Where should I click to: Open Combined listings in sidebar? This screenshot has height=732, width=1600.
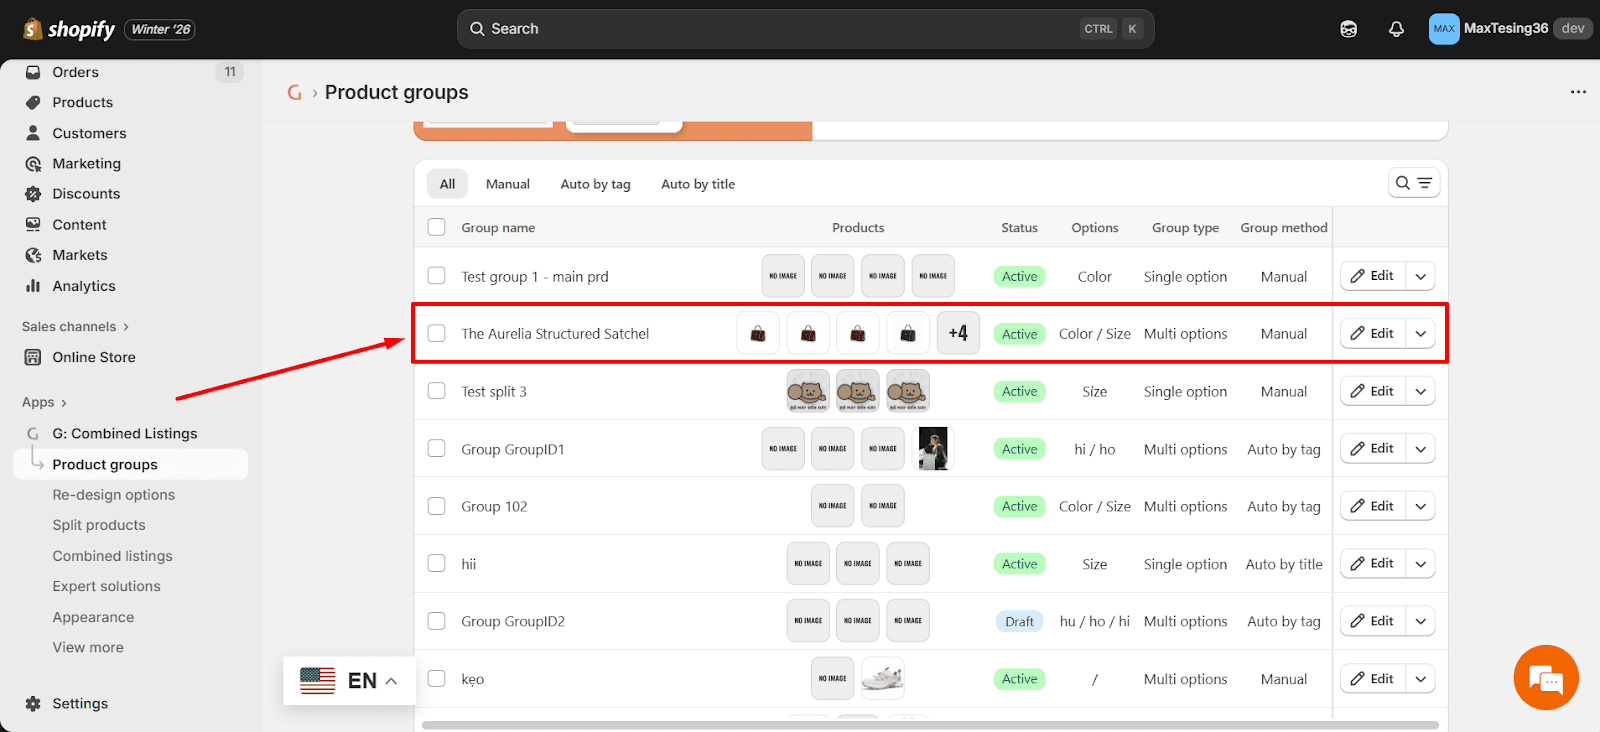(x=113, y=556)
